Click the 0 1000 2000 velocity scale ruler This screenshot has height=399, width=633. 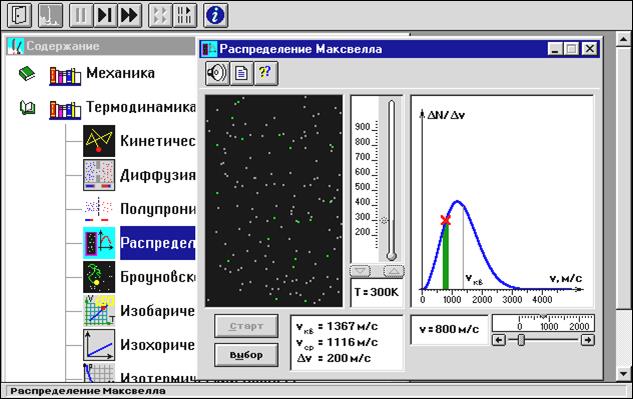(543, 323)
